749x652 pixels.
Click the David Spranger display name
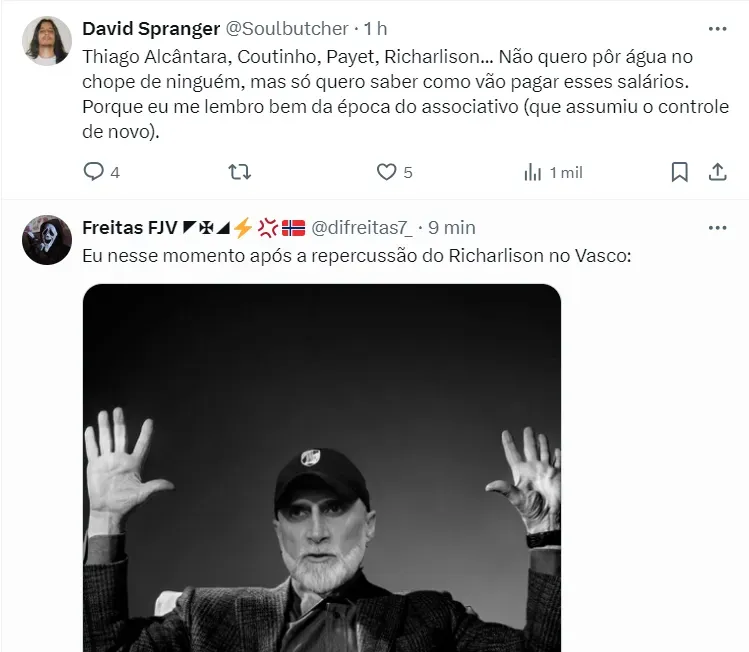point(151,29)
